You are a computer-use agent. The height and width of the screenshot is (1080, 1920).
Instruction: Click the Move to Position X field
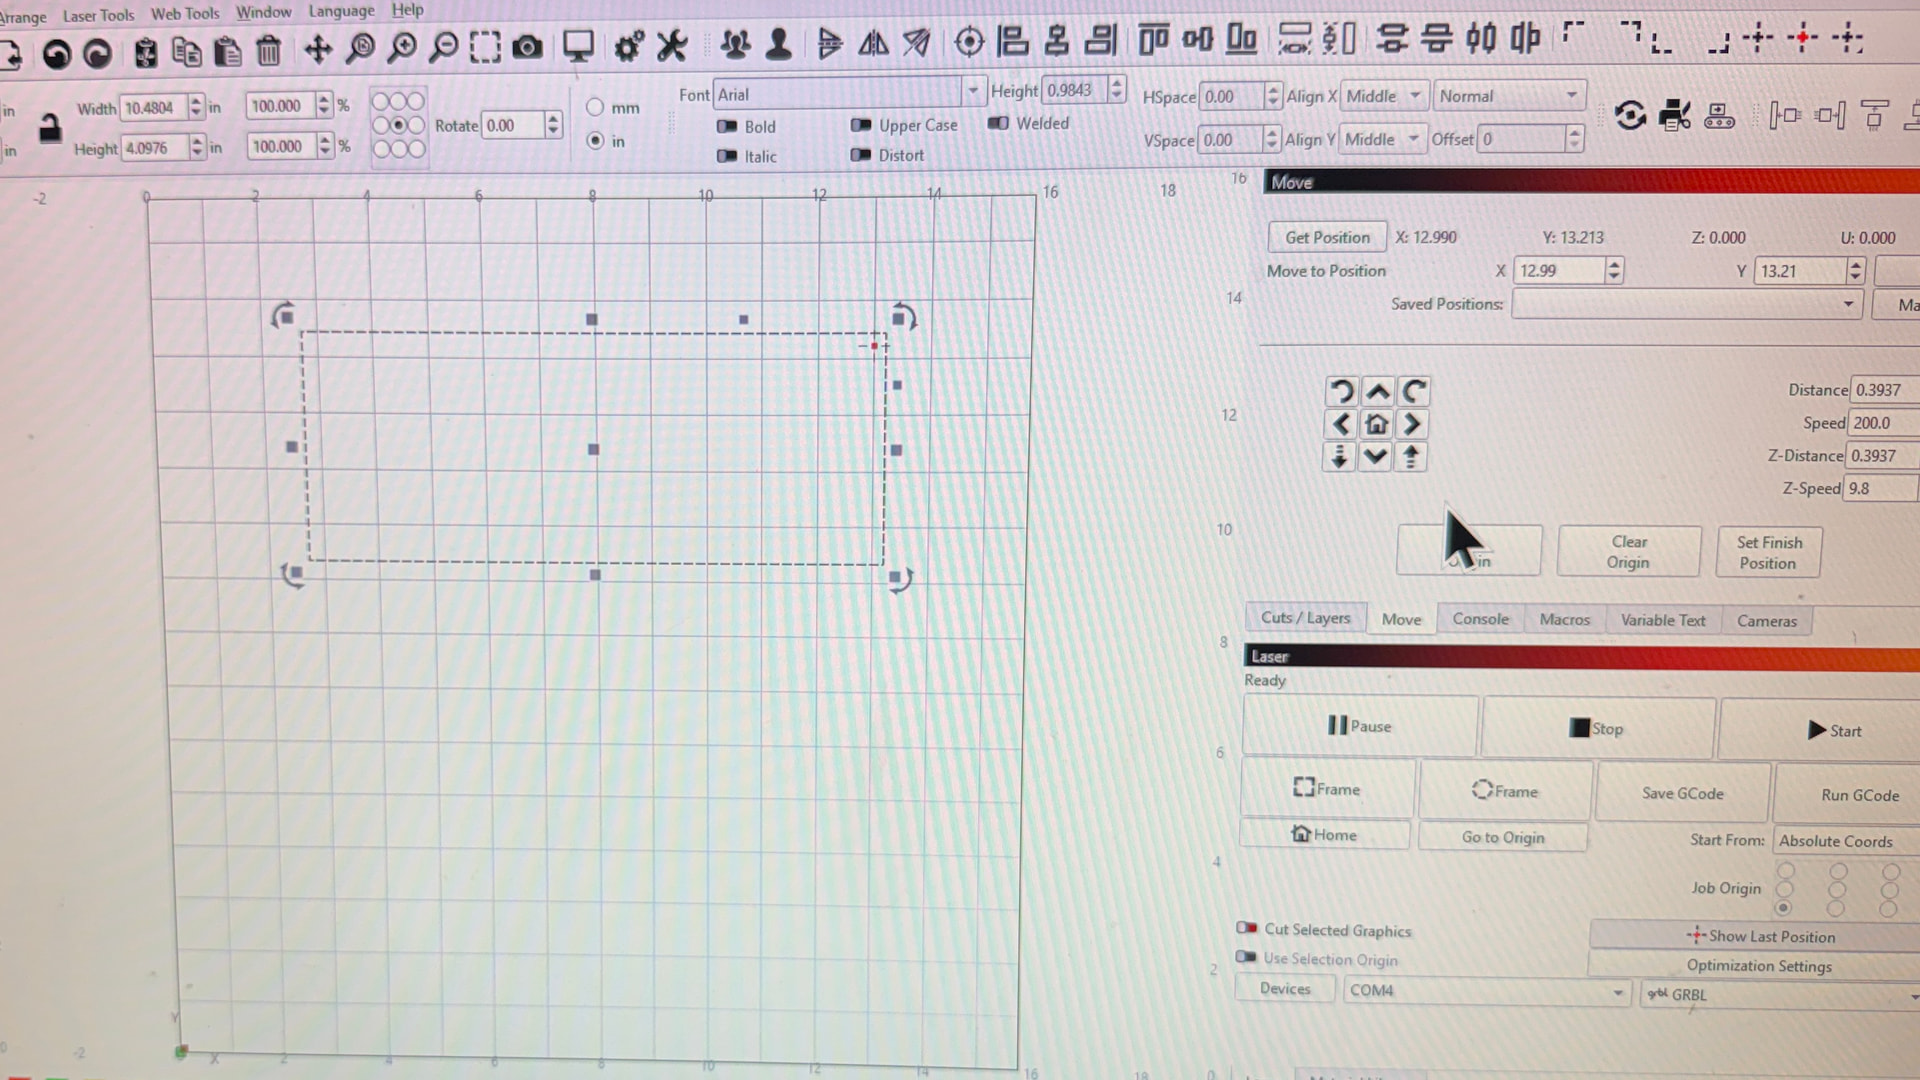[1559, 271]
